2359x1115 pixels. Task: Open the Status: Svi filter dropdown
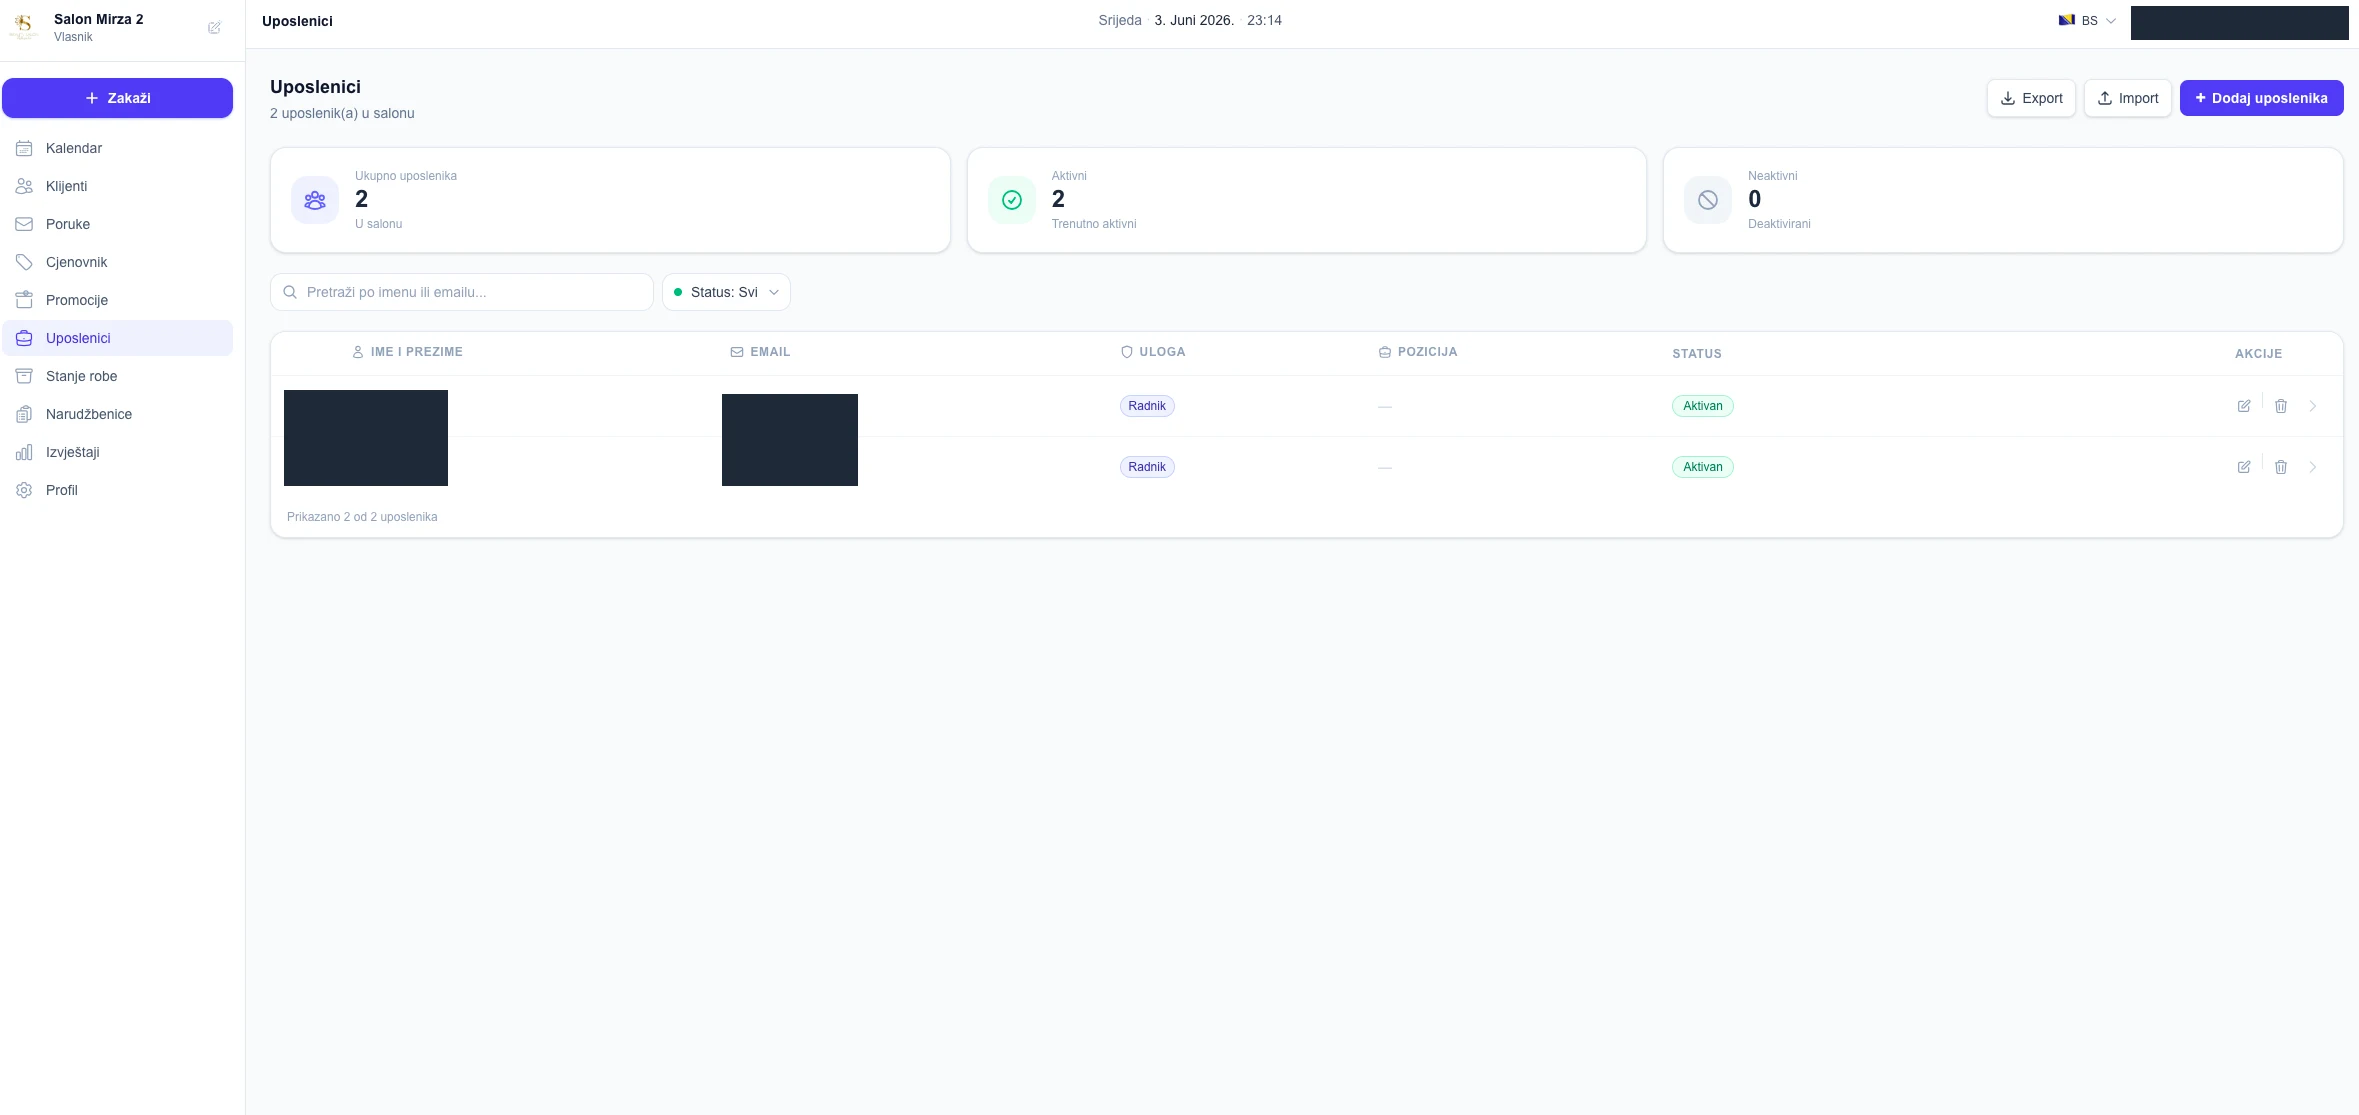pyautogui.click(x=726, y=292)
